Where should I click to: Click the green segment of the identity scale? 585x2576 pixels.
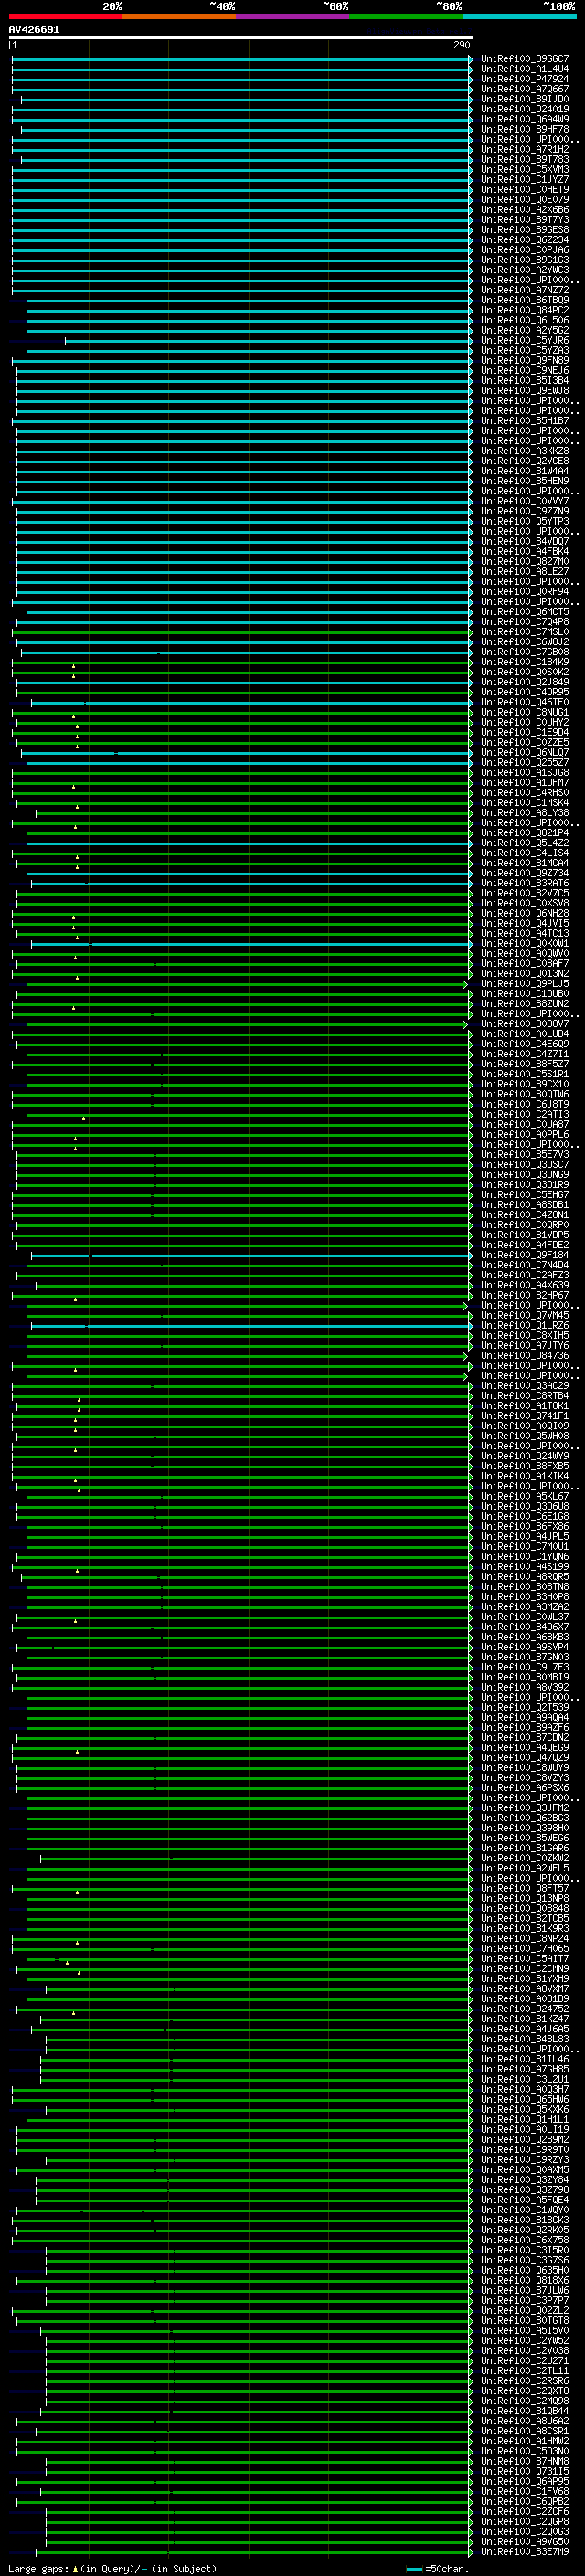(x=406, y=16)
